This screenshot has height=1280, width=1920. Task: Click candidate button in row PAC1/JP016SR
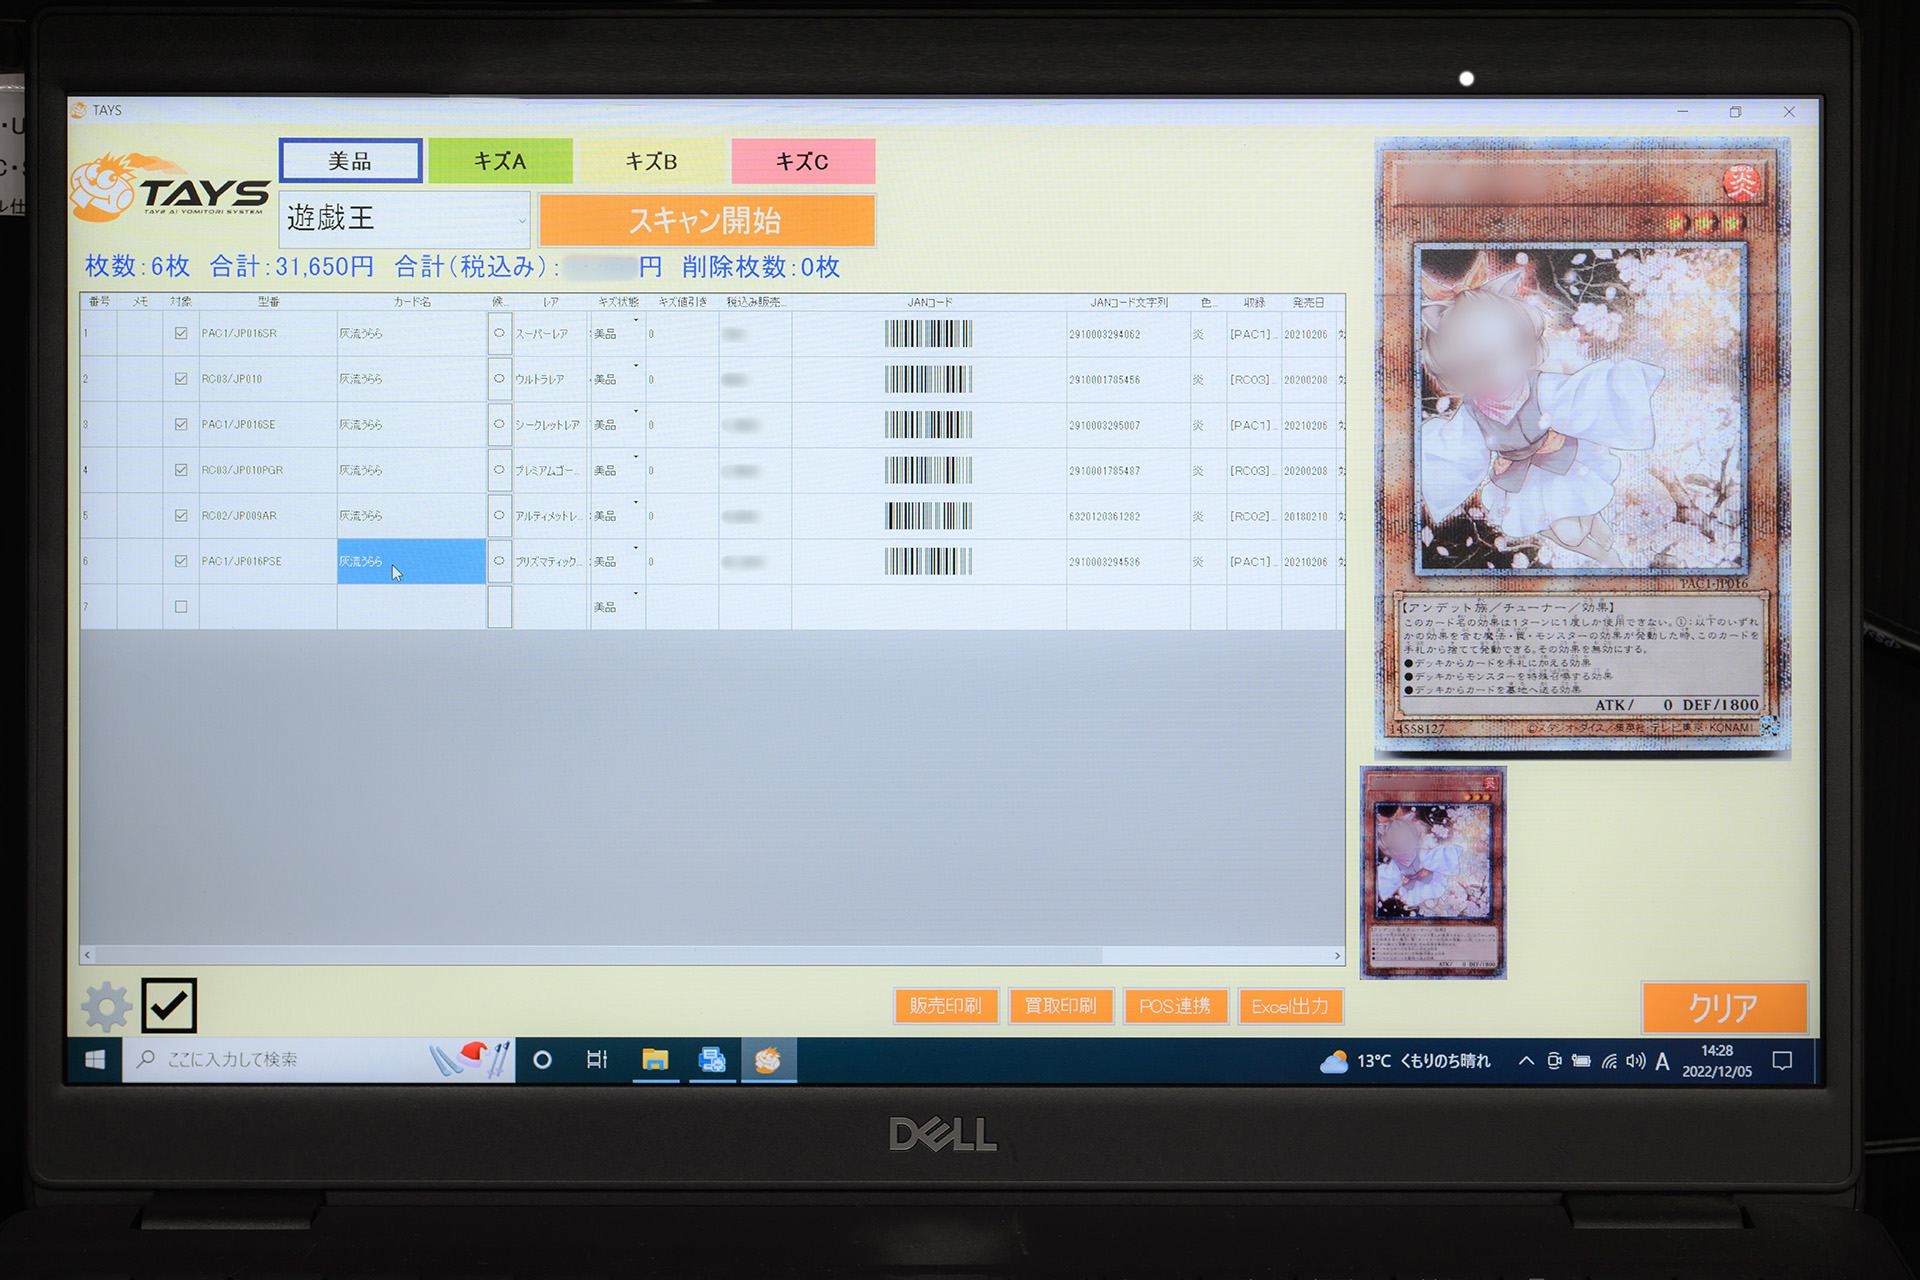coord(499,333)
